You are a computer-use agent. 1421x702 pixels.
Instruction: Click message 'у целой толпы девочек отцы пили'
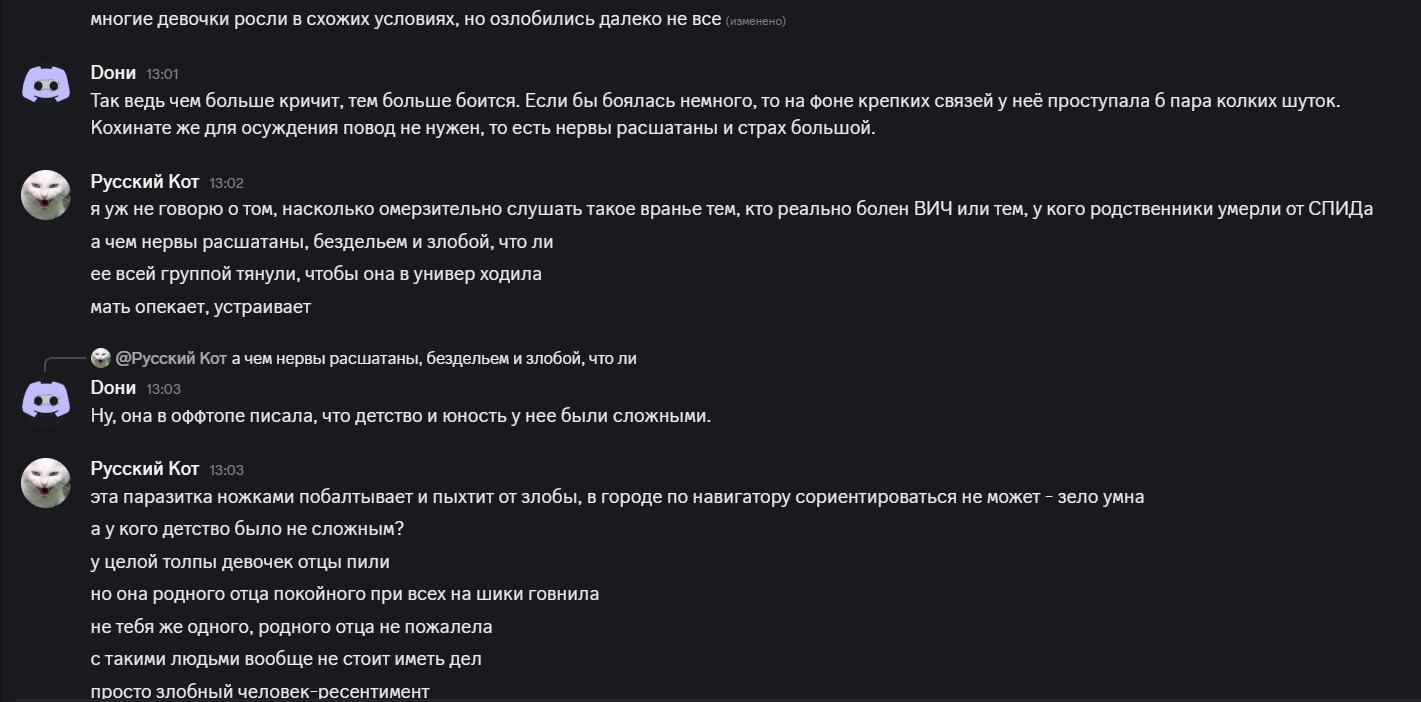(240, 562)
